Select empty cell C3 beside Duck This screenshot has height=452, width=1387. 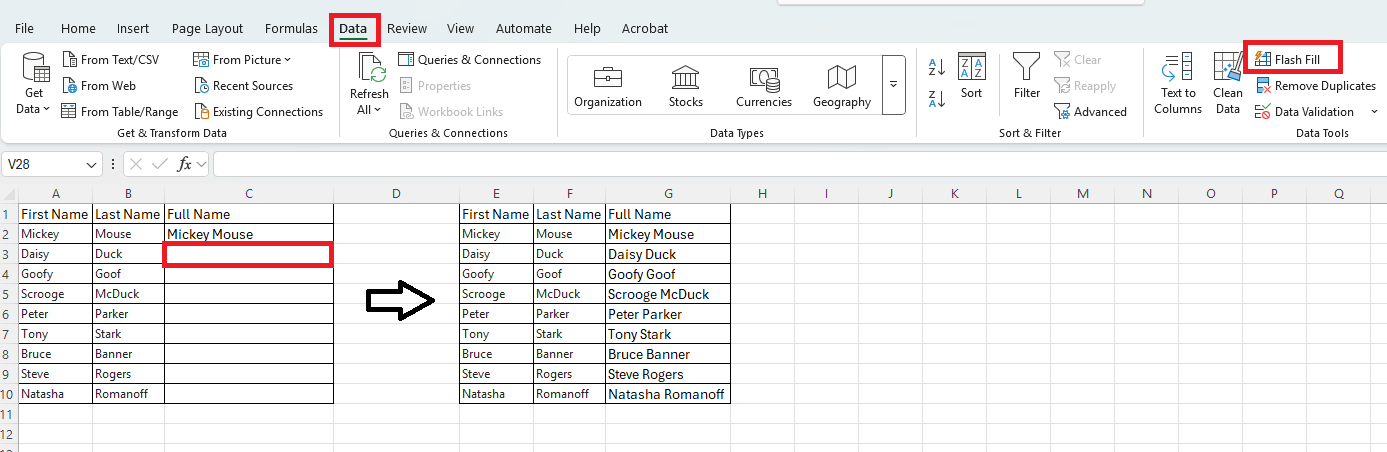(x=248, y=254)
